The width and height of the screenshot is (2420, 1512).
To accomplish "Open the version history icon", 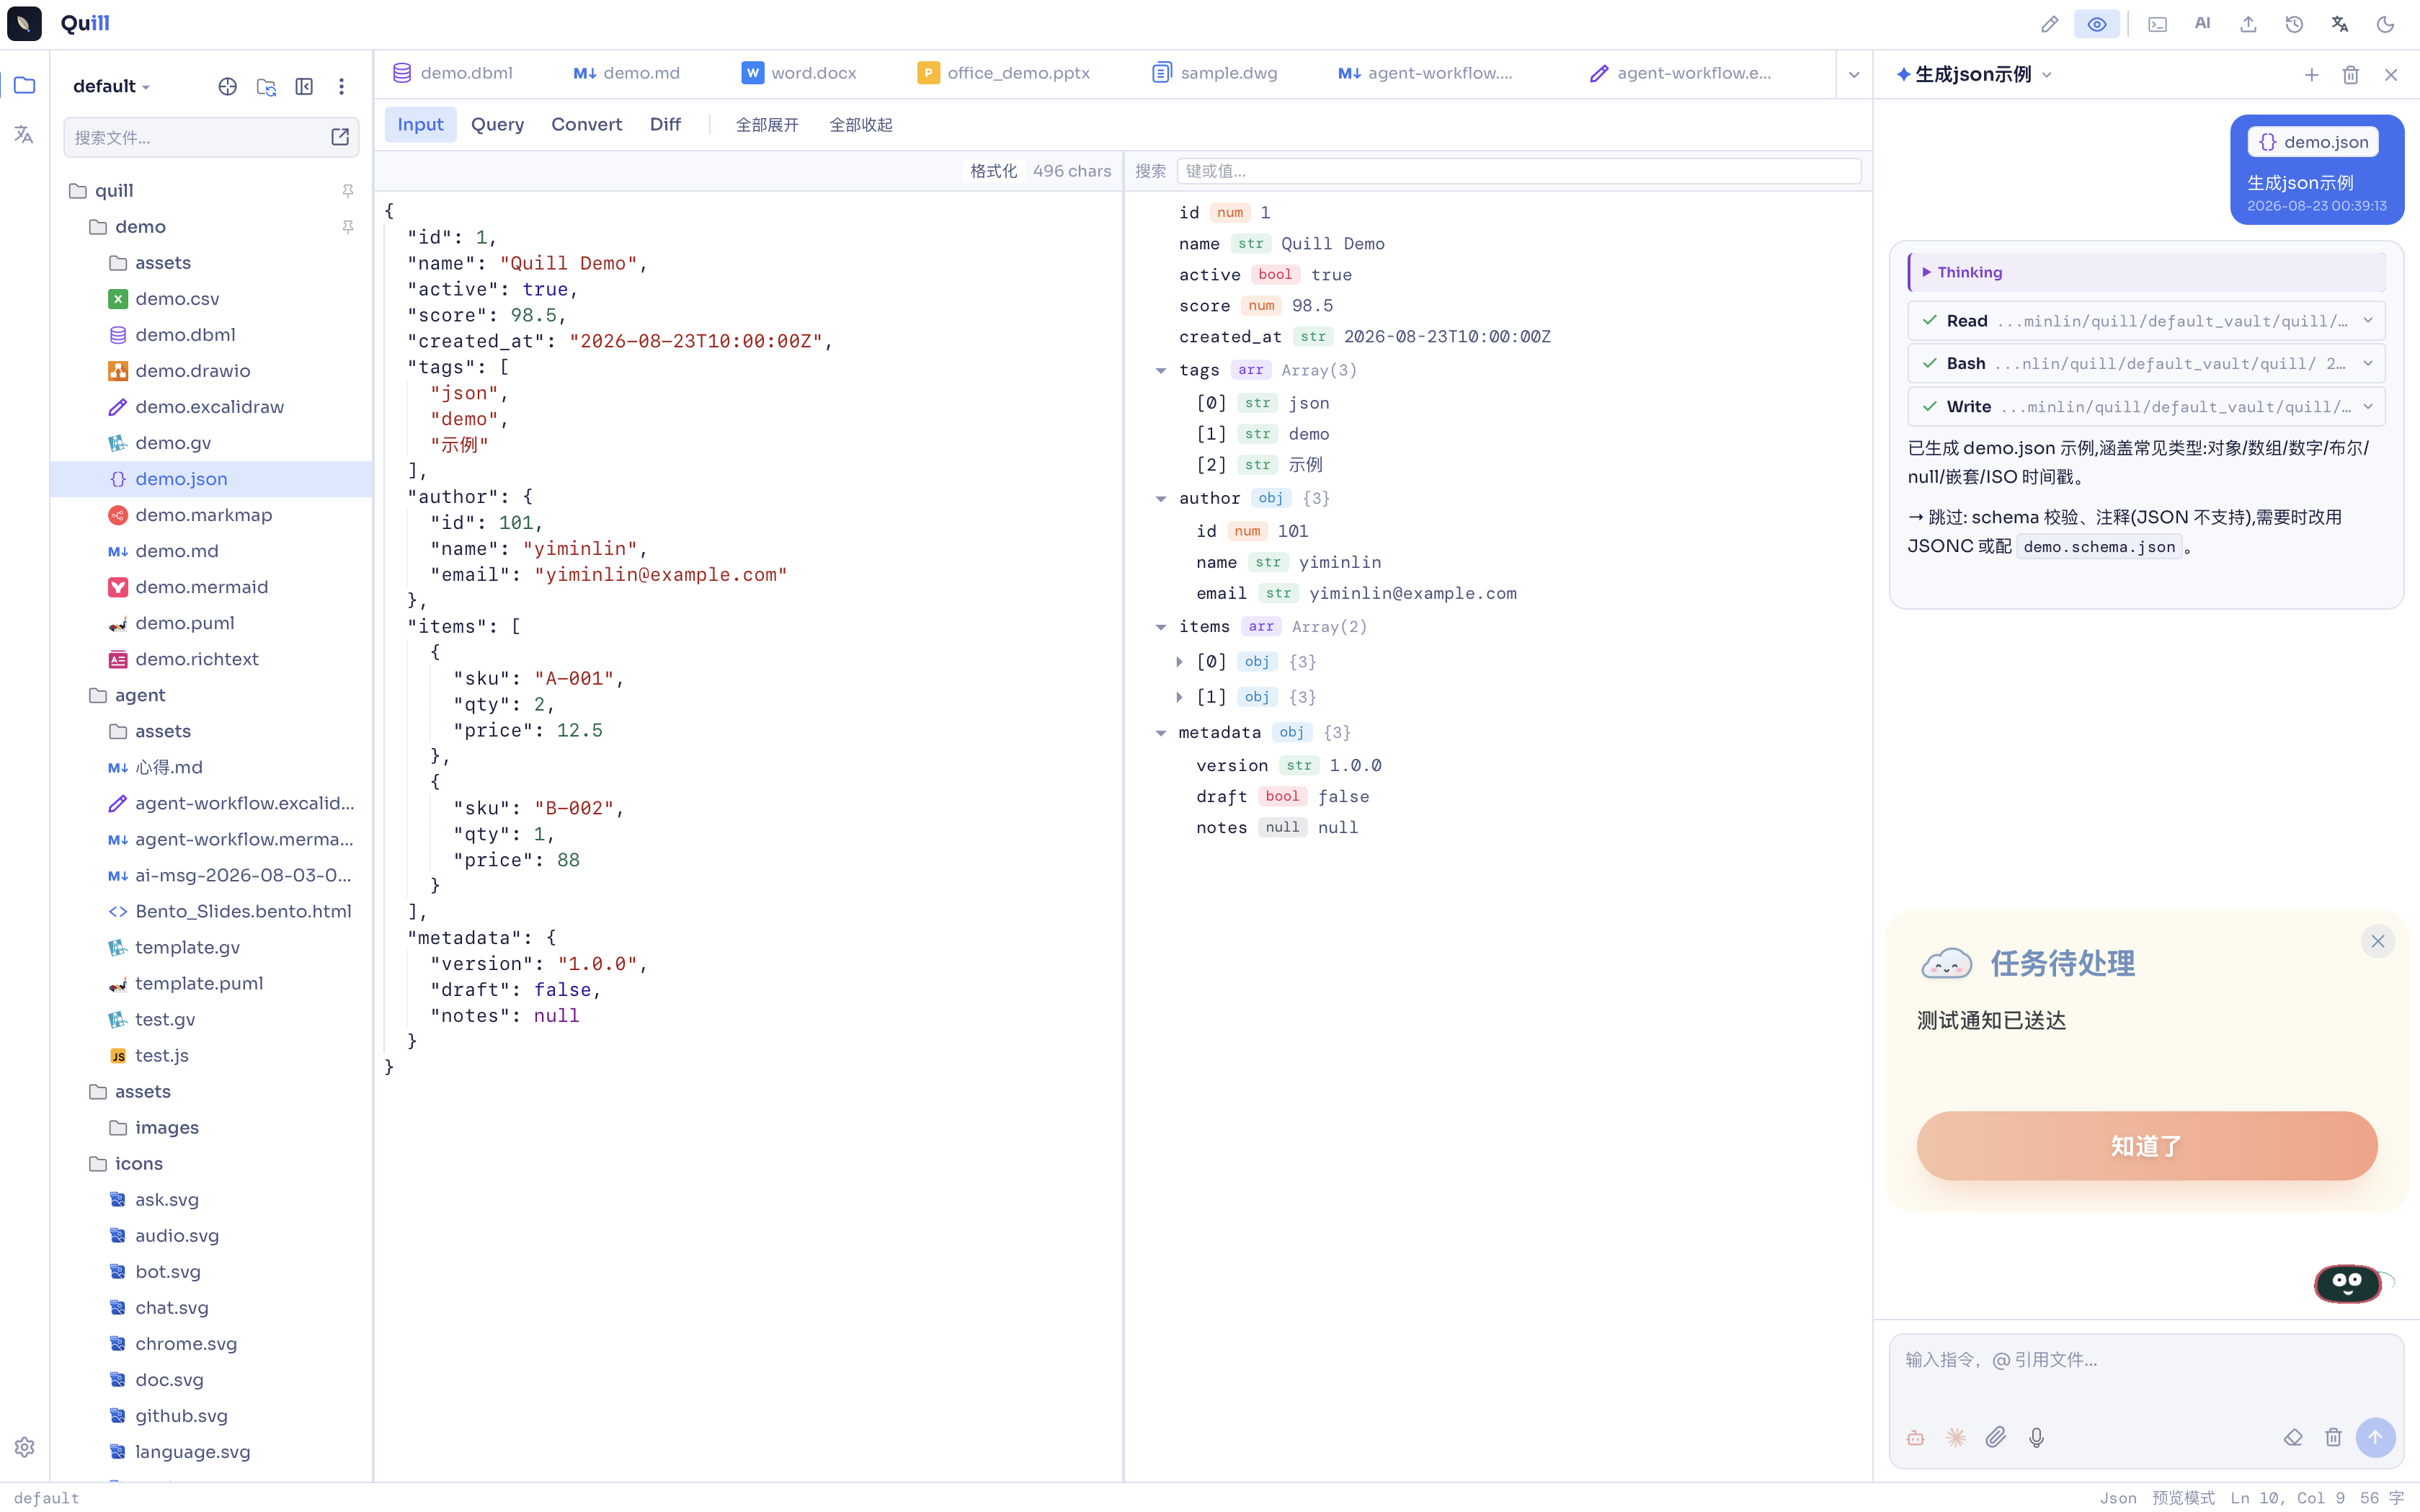I will (2294, 24).
